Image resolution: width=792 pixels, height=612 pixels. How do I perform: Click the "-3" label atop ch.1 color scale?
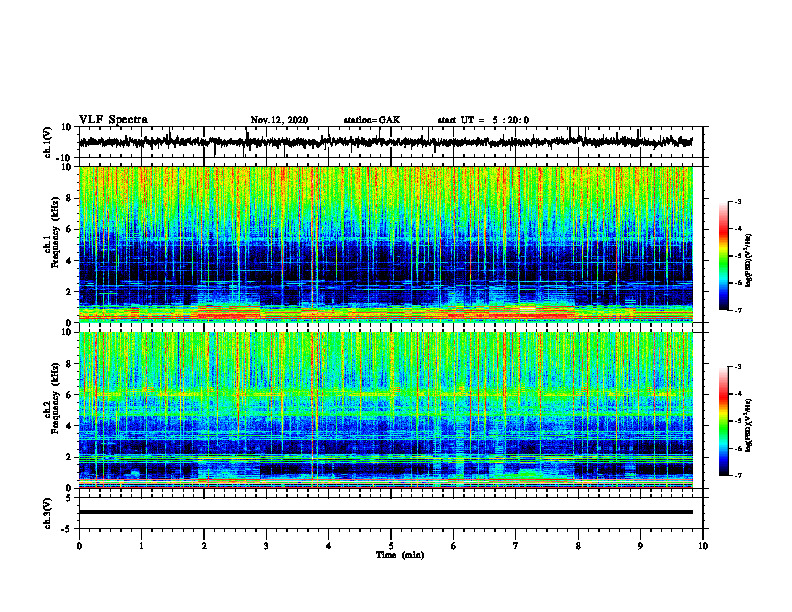point(737,202)
